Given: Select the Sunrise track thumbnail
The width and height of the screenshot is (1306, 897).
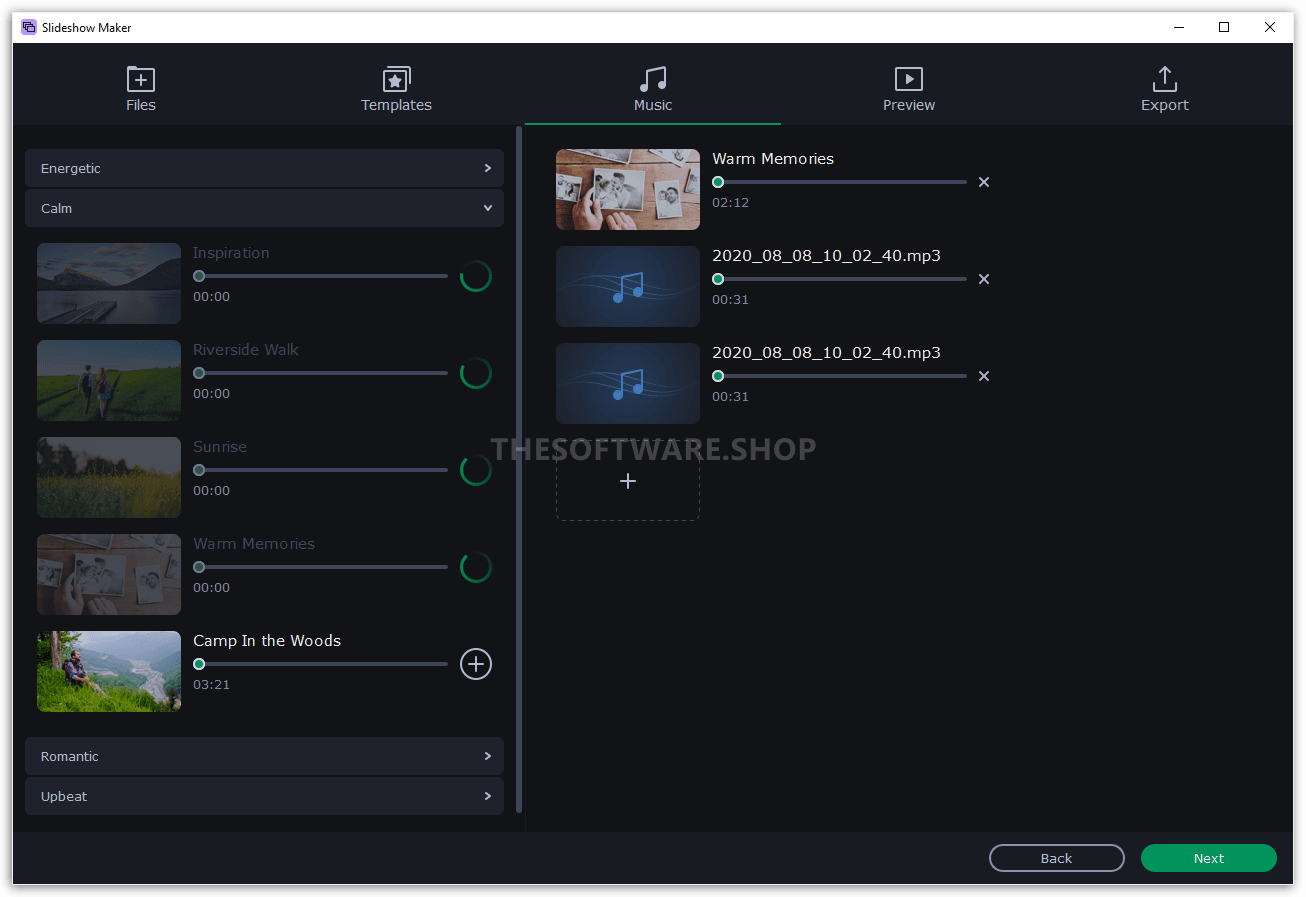Looking at the screenshot, I should point(108,477).
